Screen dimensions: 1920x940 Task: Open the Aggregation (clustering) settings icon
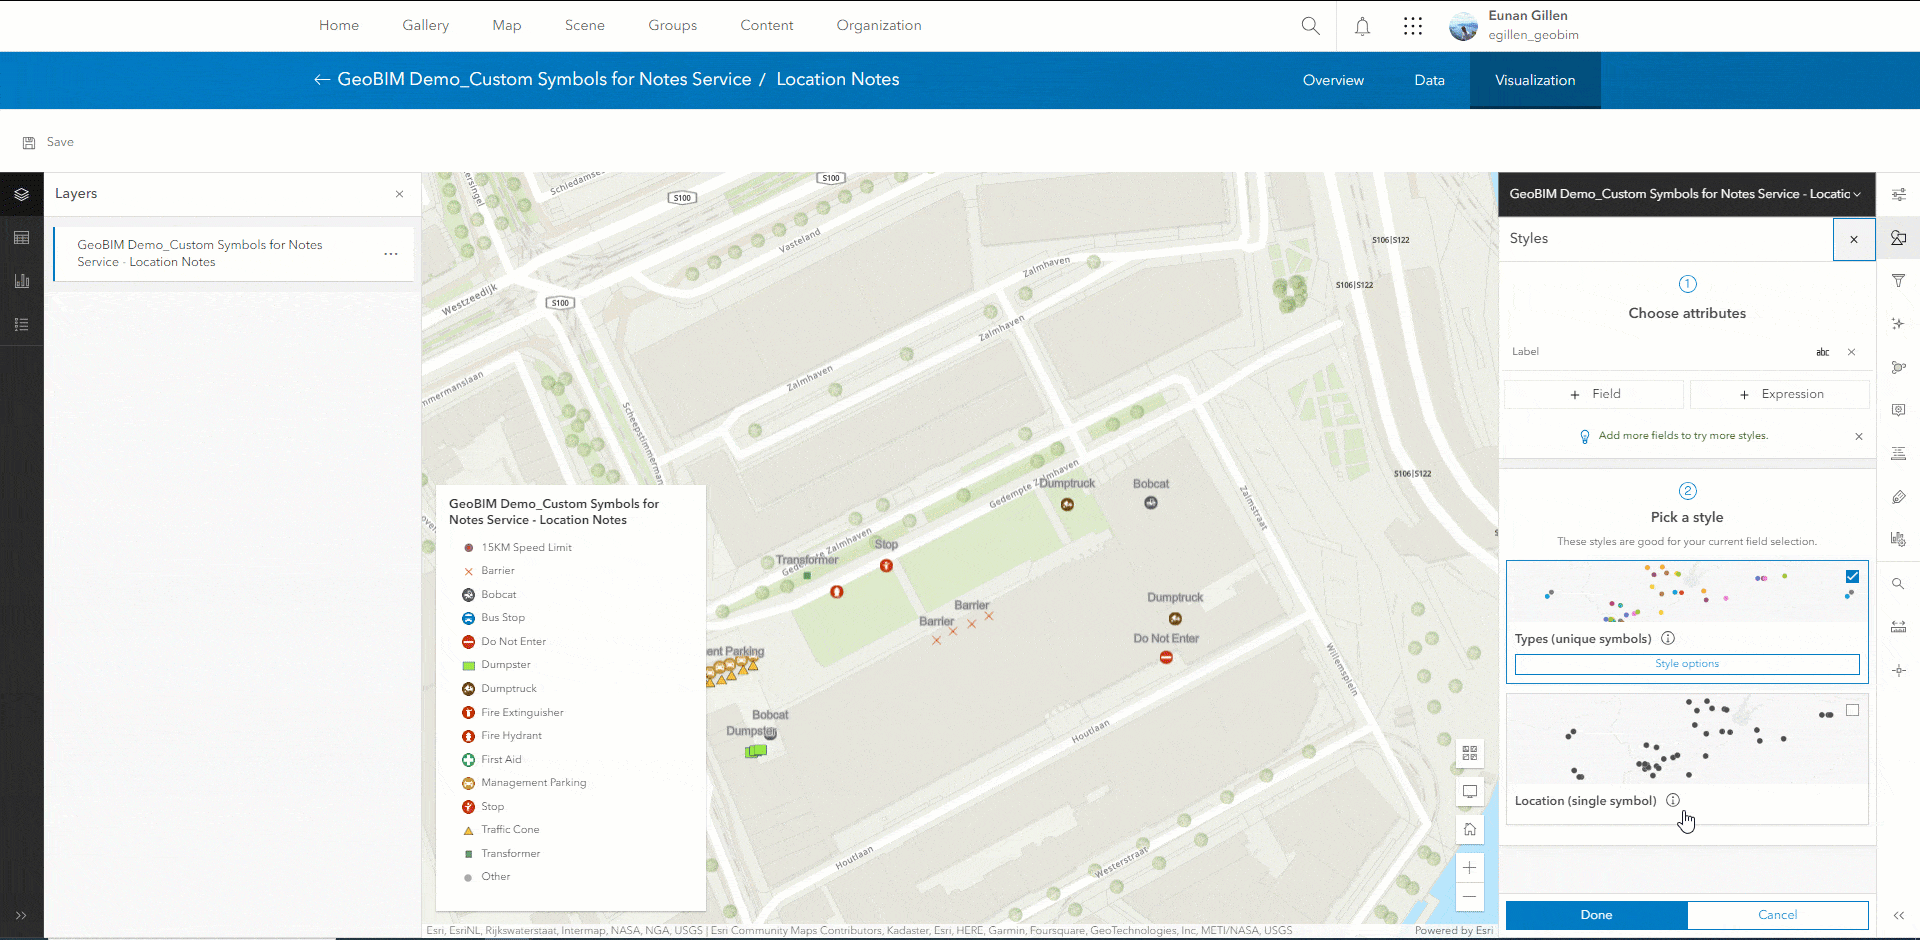pyautogui.click(x=1899, y=366)
